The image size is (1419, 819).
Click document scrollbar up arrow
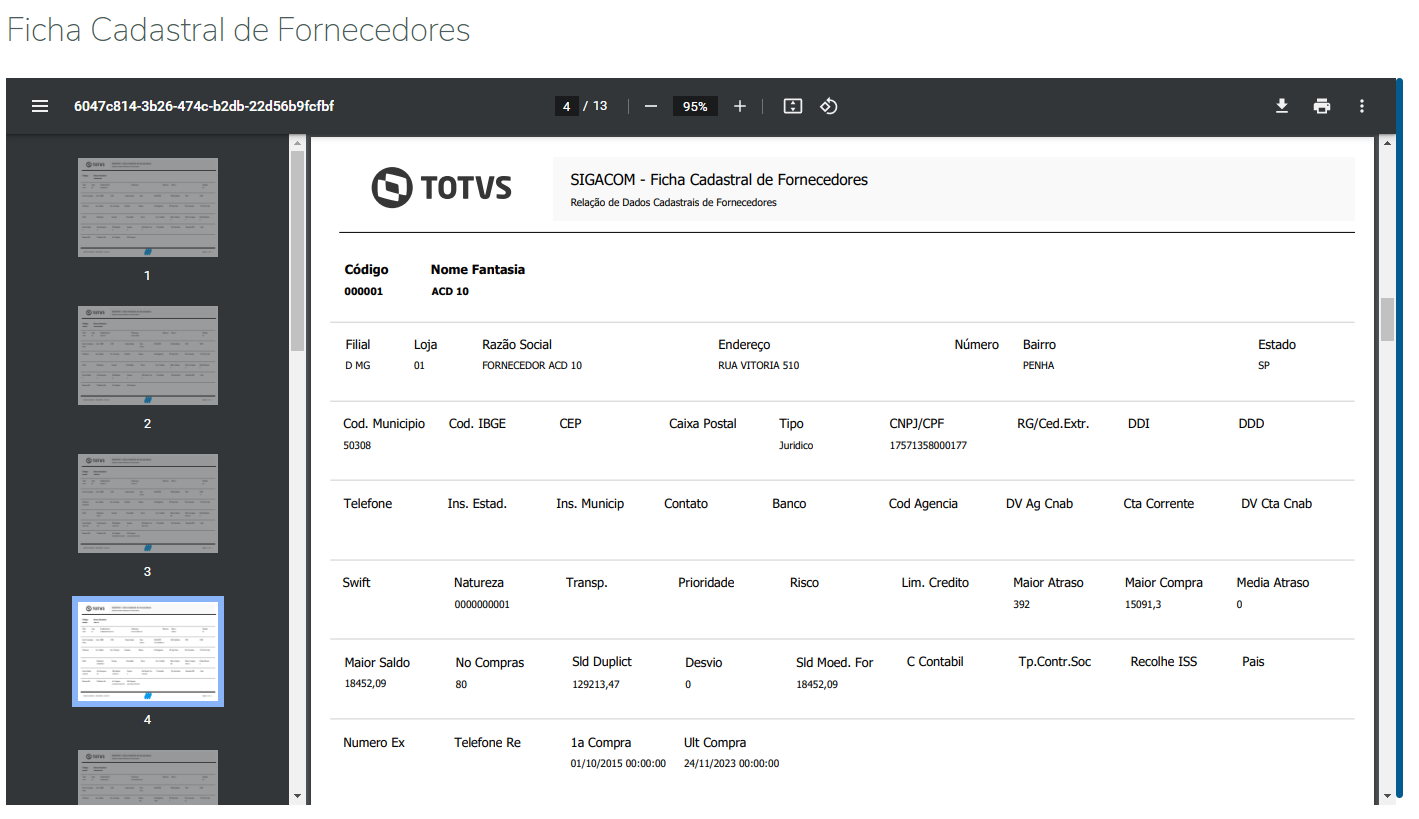pyautogui.click(x=1387, y=144)
